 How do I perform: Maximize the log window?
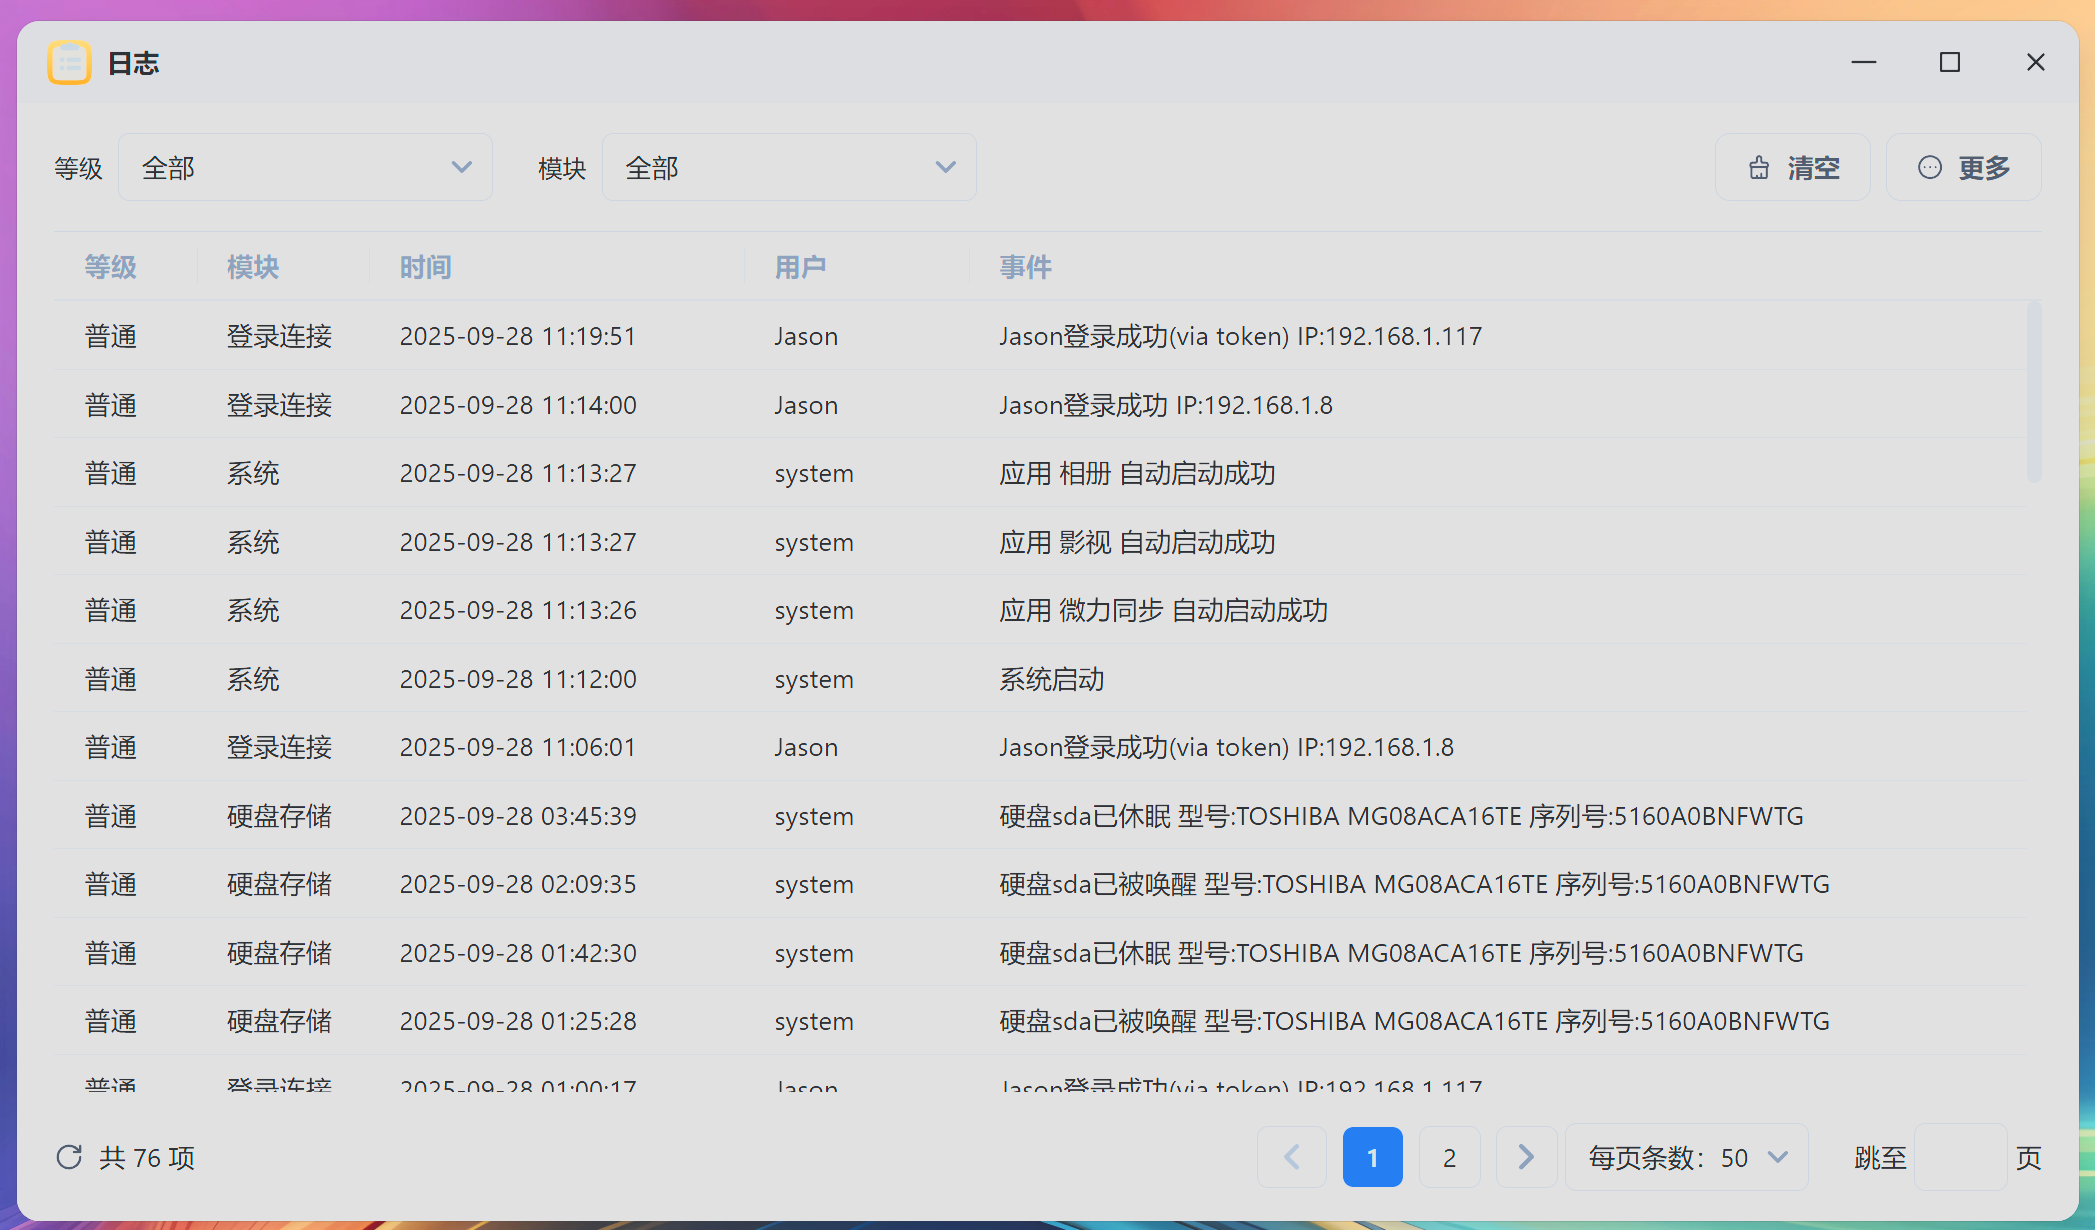(1949, 63)
